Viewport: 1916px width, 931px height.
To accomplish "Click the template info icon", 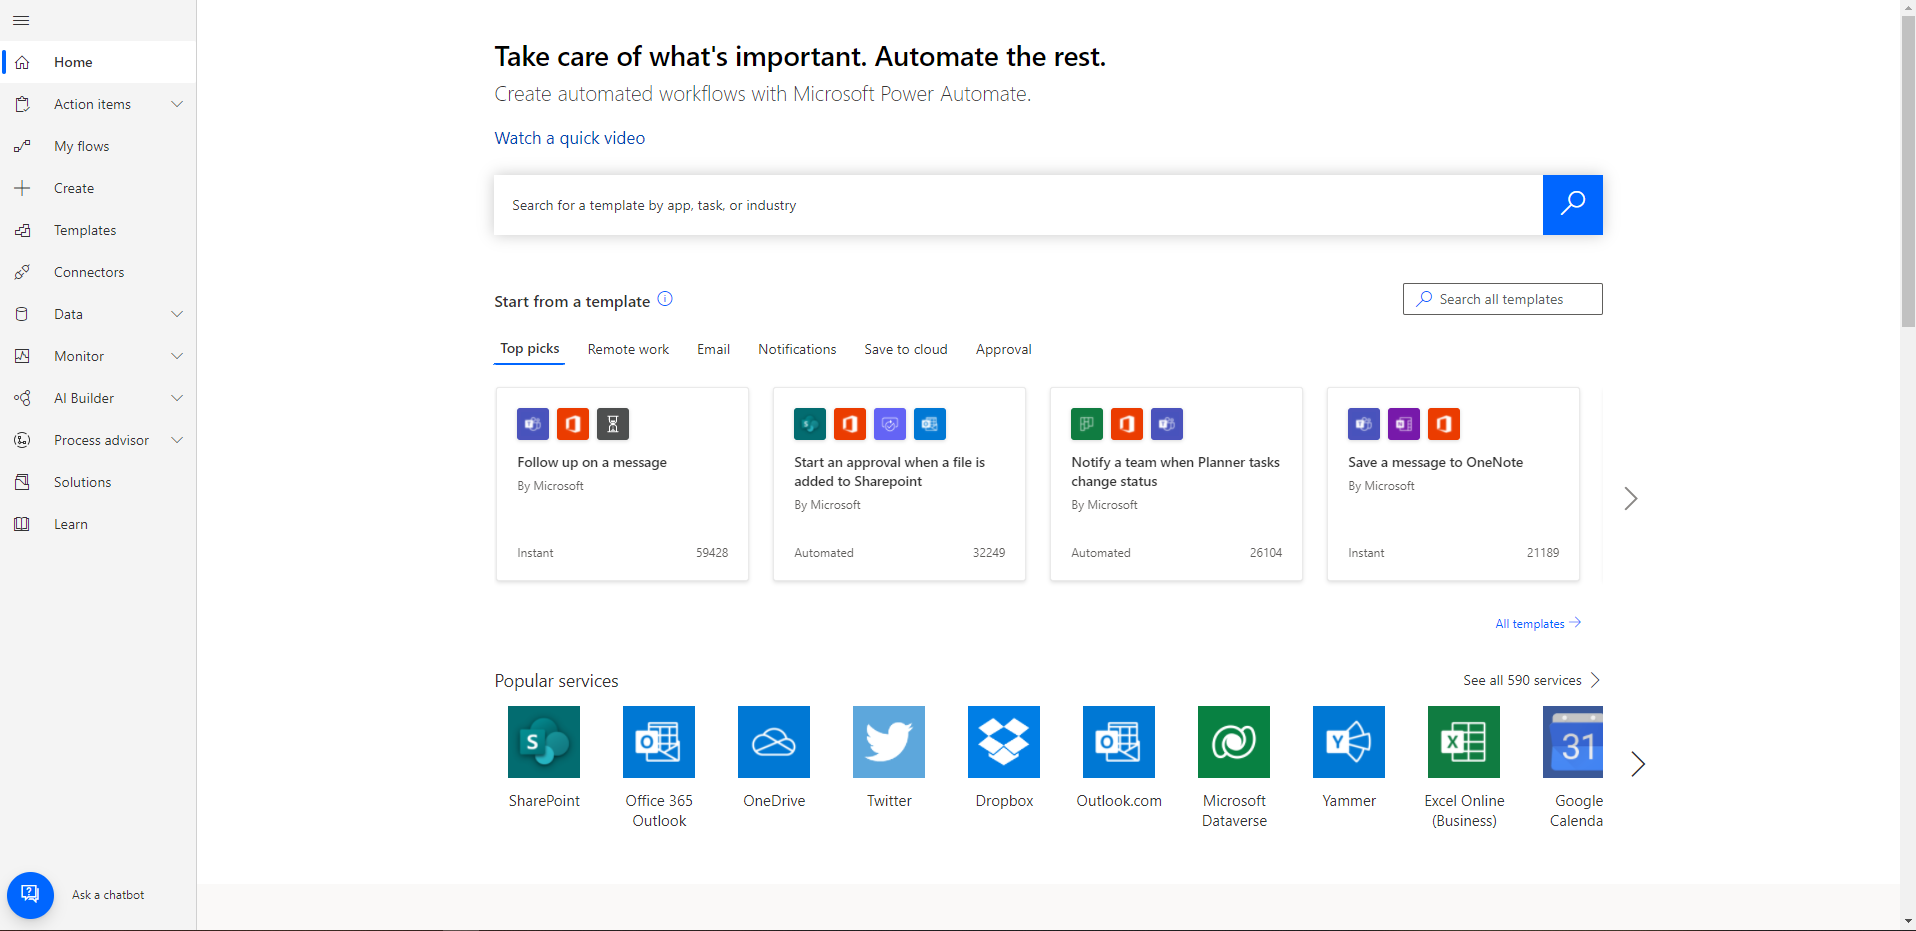I will (665, 299).
